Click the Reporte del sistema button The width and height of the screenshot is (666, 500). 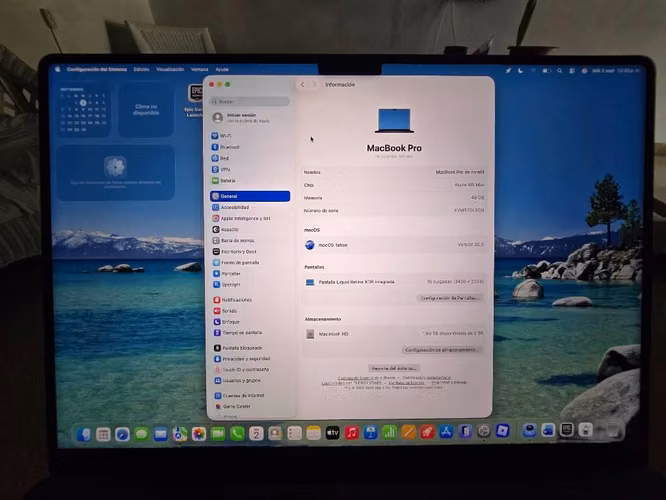[x=394, y=368]
